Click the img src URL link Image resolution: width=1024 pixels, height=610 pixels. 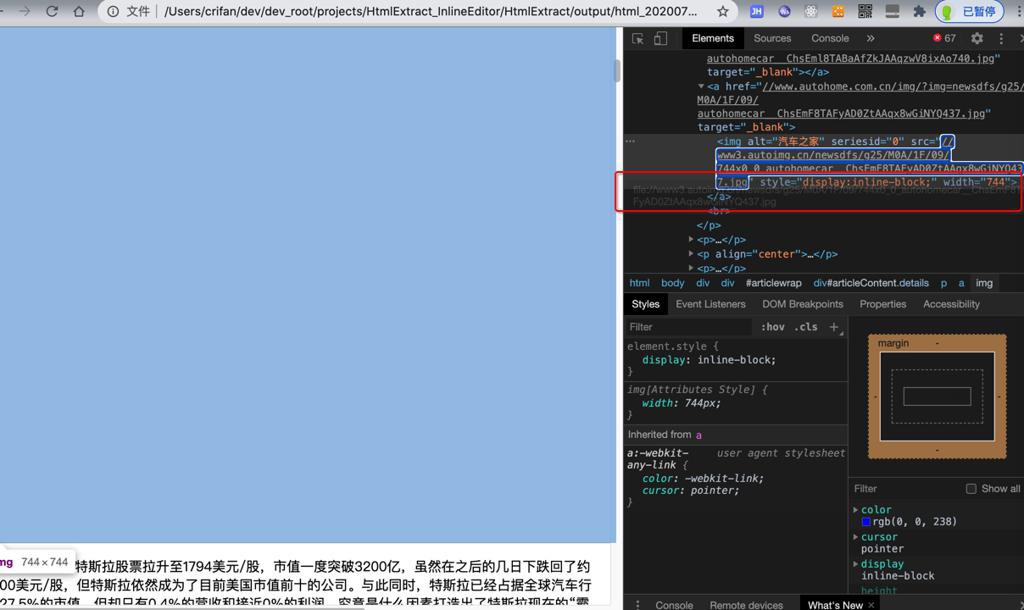(870, 161)
